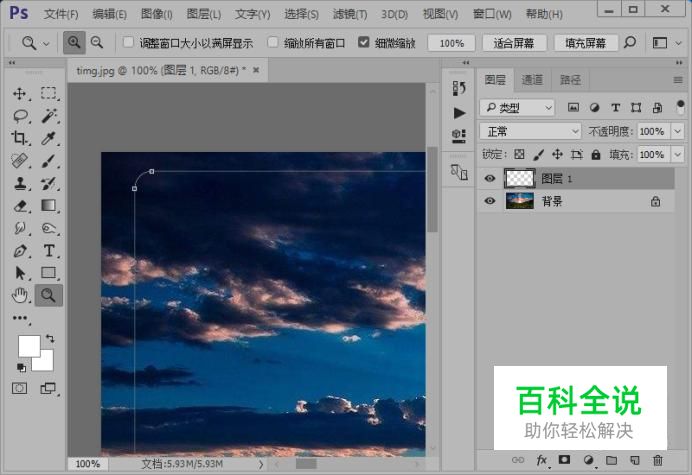This screenshot has height=475, width=692.
Task: Open the layer filter type dropdown
Action: (x=517, y=107)
